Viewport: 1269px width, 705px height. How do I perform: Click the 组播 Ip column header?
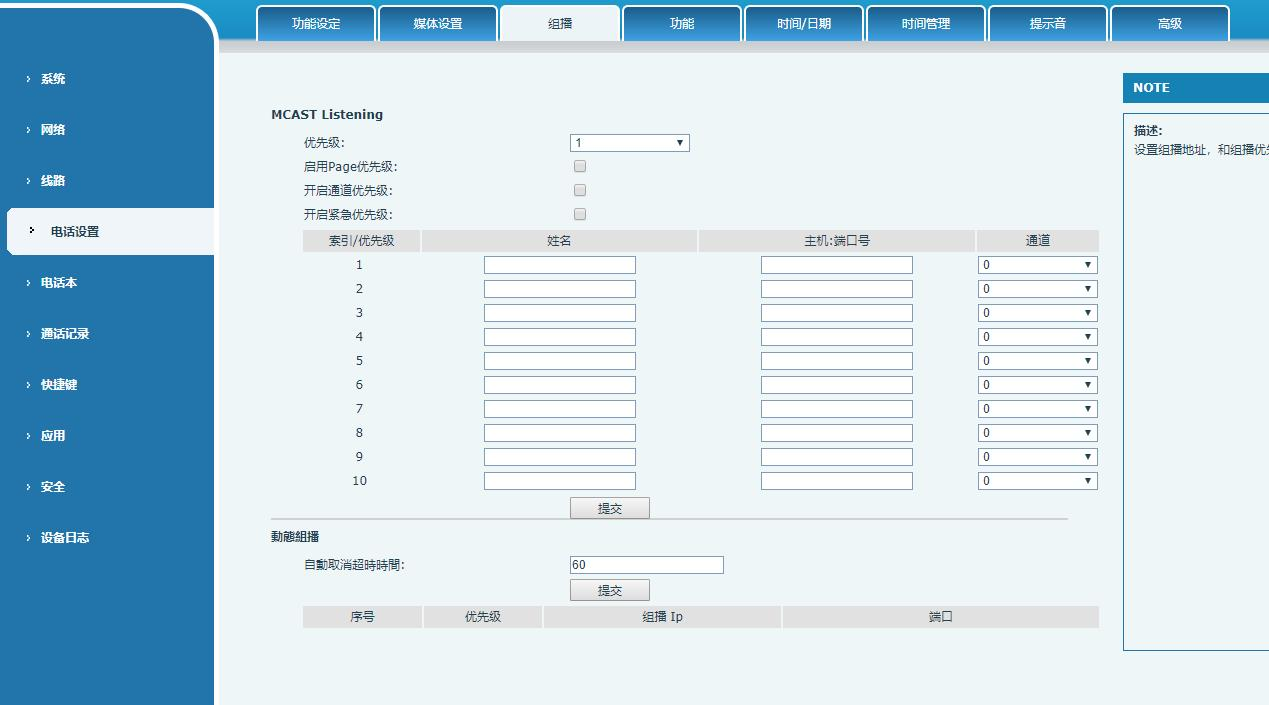tap(662, 617)
